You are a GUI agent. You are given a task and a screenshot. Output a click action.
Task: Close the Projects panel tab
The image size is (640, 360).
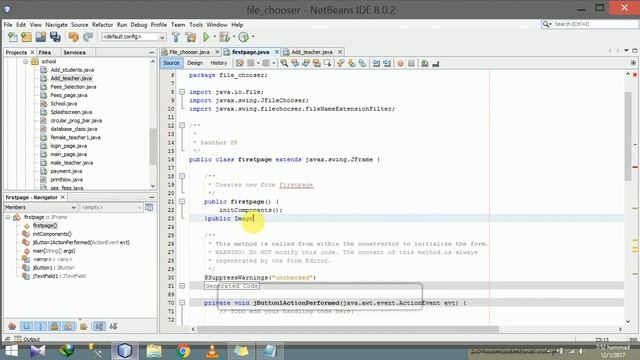pyautogui.click(x=32, y=53)
